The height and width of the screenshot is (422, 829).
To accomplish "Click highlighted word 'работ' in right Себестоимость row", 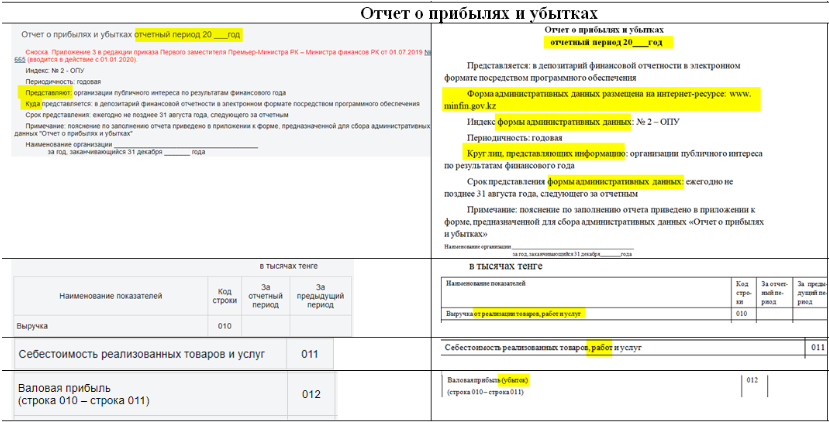I will (x=600, y=347).
